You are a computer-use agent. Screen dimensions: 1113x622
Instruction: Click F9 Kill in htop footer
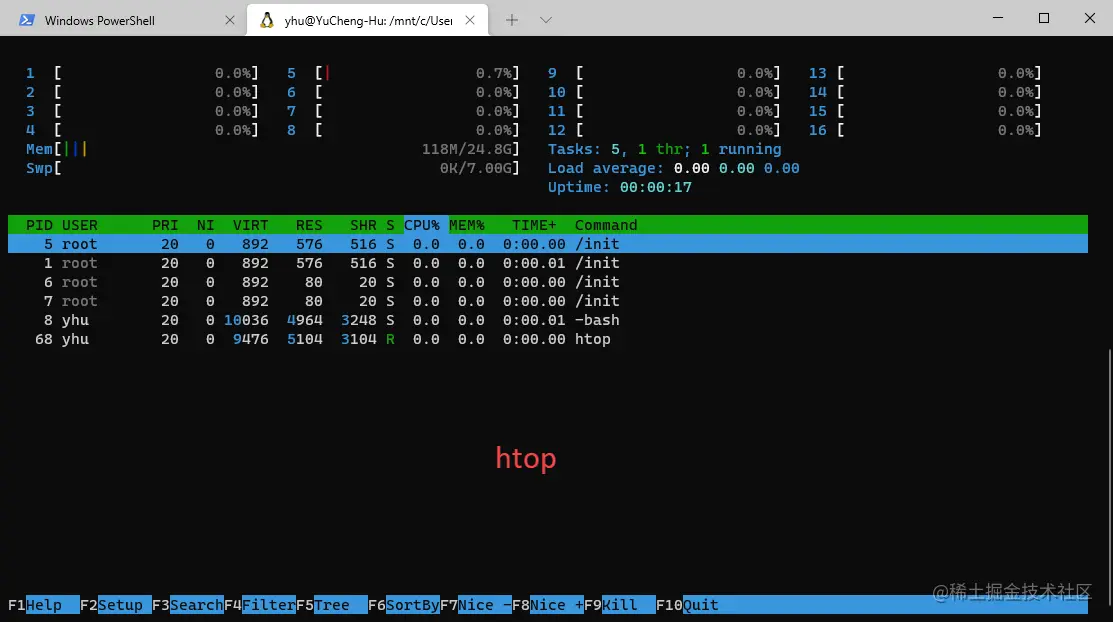coord(620,605)
